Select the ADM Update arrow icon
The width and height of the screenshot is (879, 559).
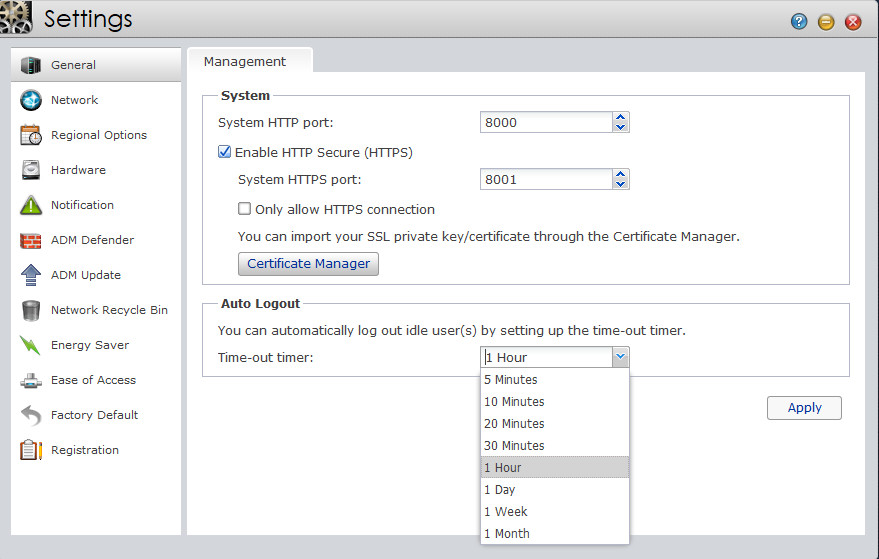[x=31, y=275]
